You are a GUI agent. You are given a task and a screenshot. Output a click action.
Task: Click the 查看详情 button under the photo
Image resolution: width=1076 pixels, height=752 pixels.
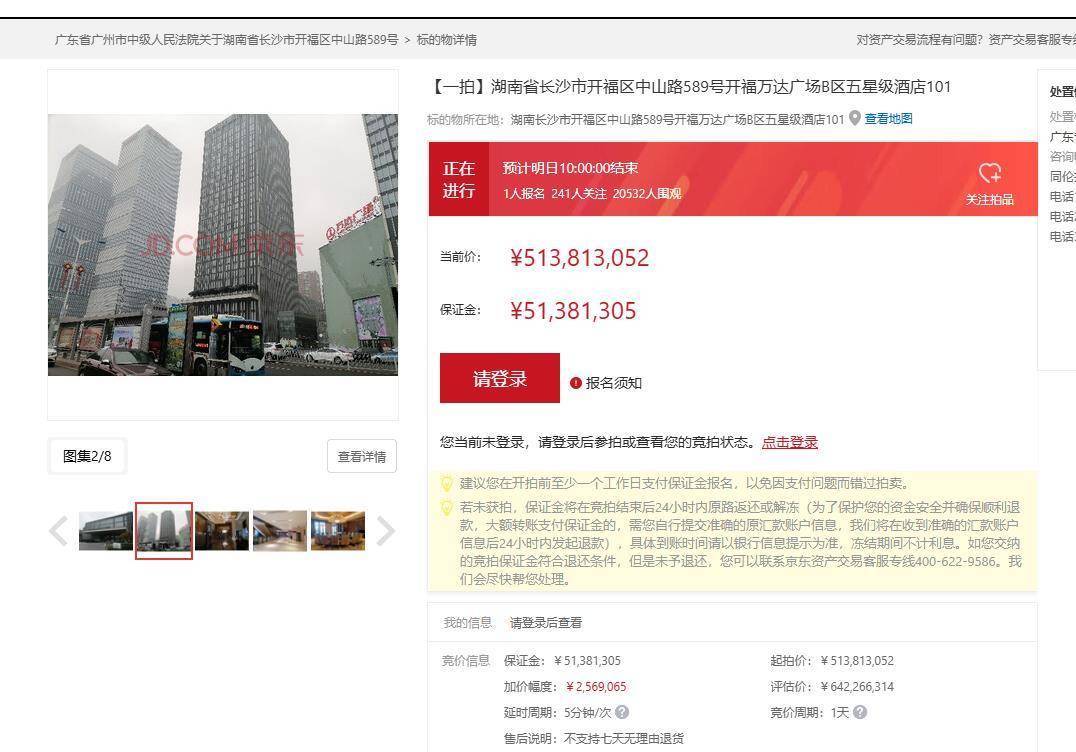[x=362, y=456]
